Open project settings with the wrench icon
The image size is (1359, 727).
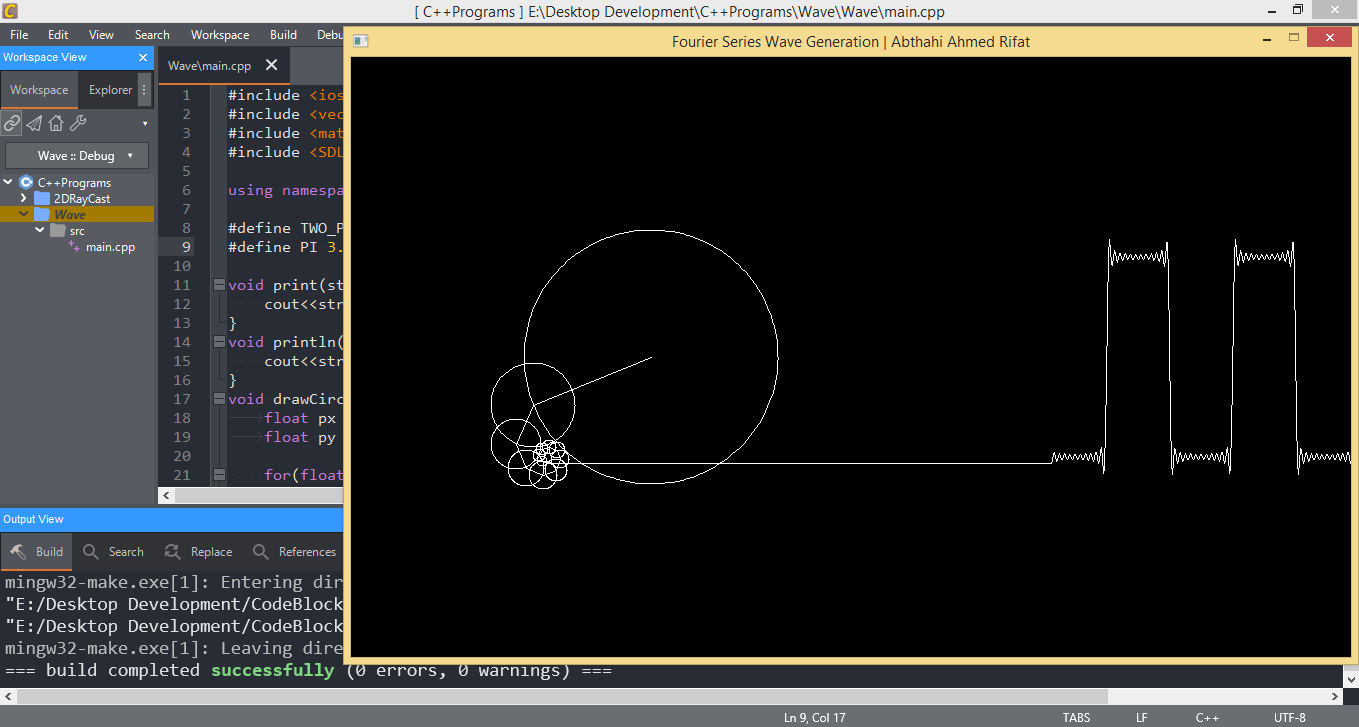pos(78,123)
